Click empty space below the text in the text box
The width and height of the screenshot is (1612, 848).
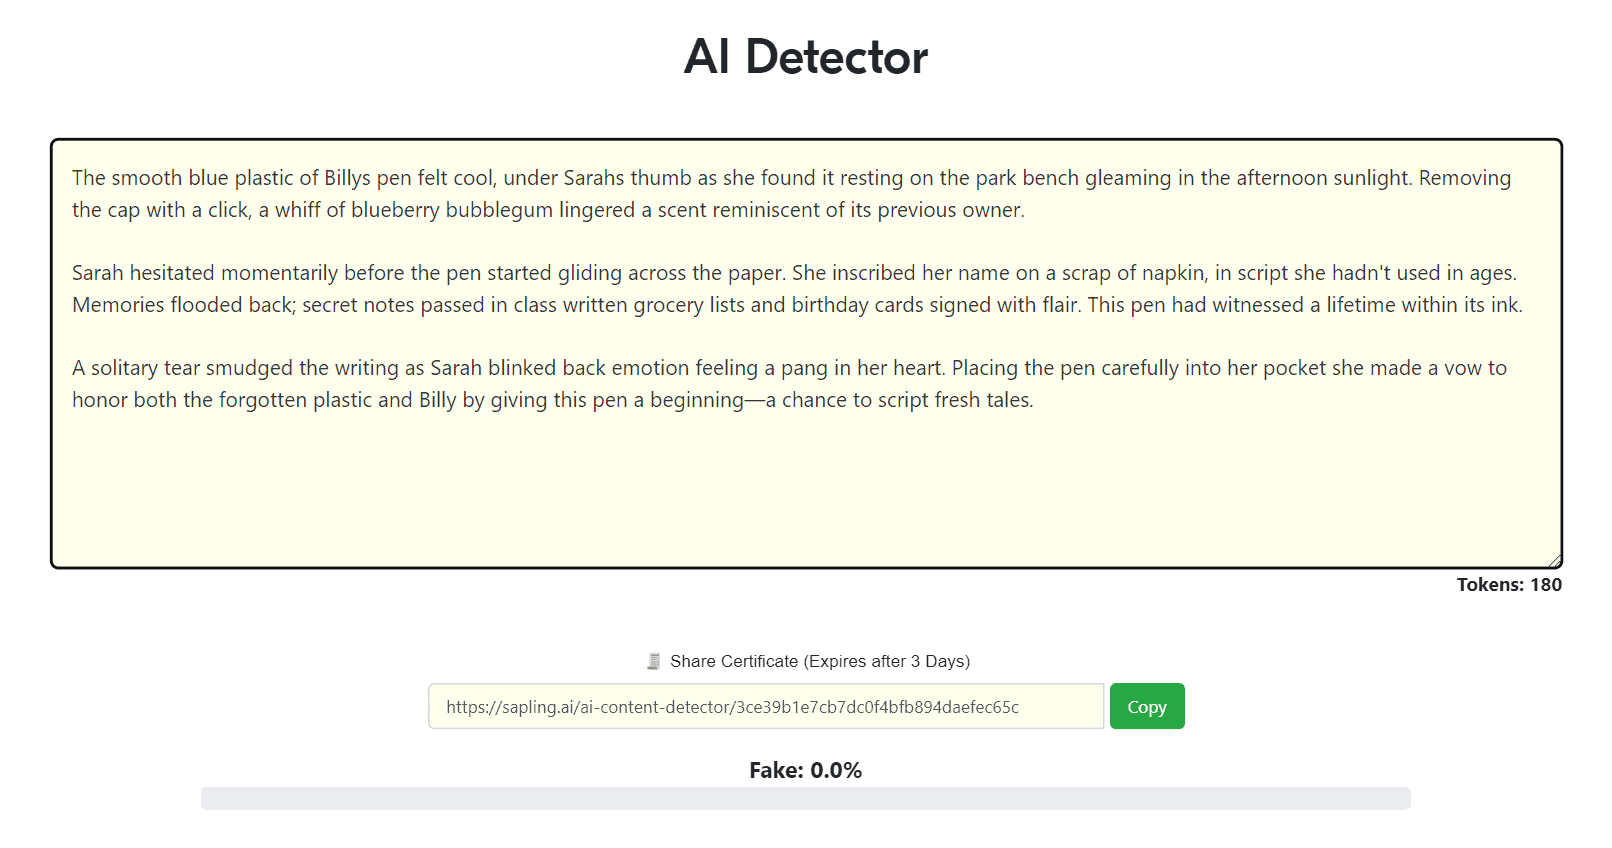(805, 490)
